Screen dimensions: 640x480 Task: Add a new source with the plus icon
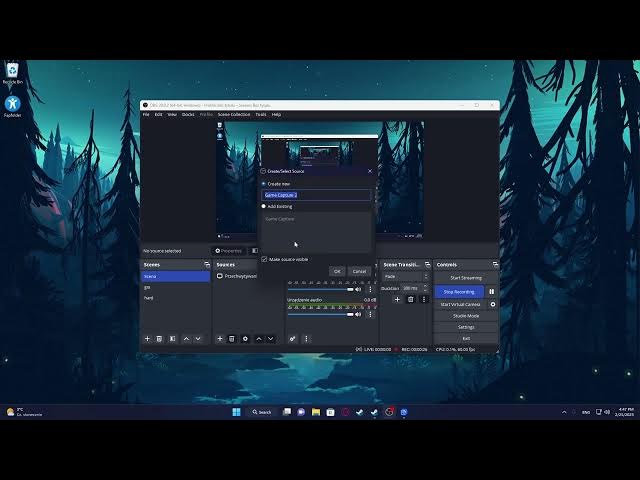(x=220, y=339)
